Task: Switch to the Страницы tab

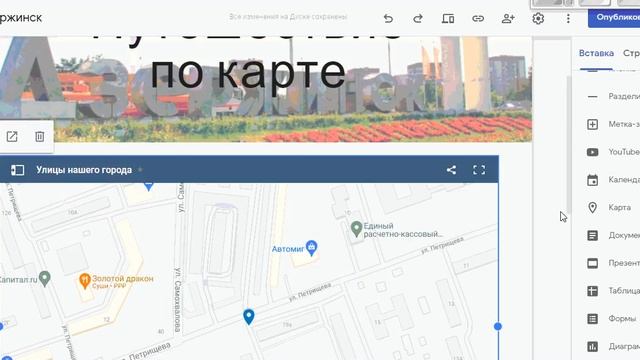Action: point(631,53)
